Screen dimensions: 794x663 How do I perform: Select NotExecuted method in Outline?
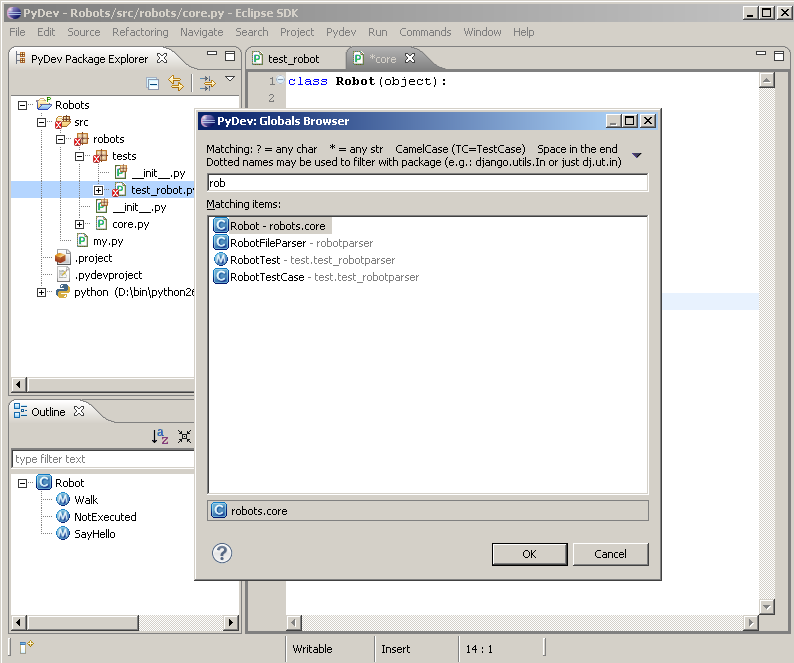pos(105,517)
